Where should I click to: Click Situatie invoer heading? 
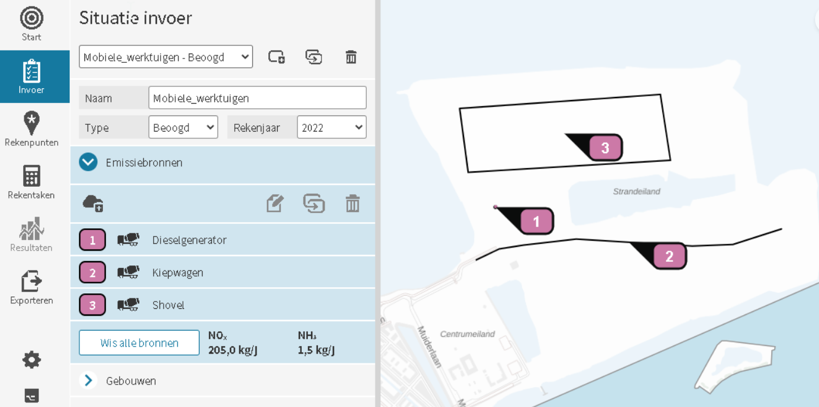(x=135, y=18)
